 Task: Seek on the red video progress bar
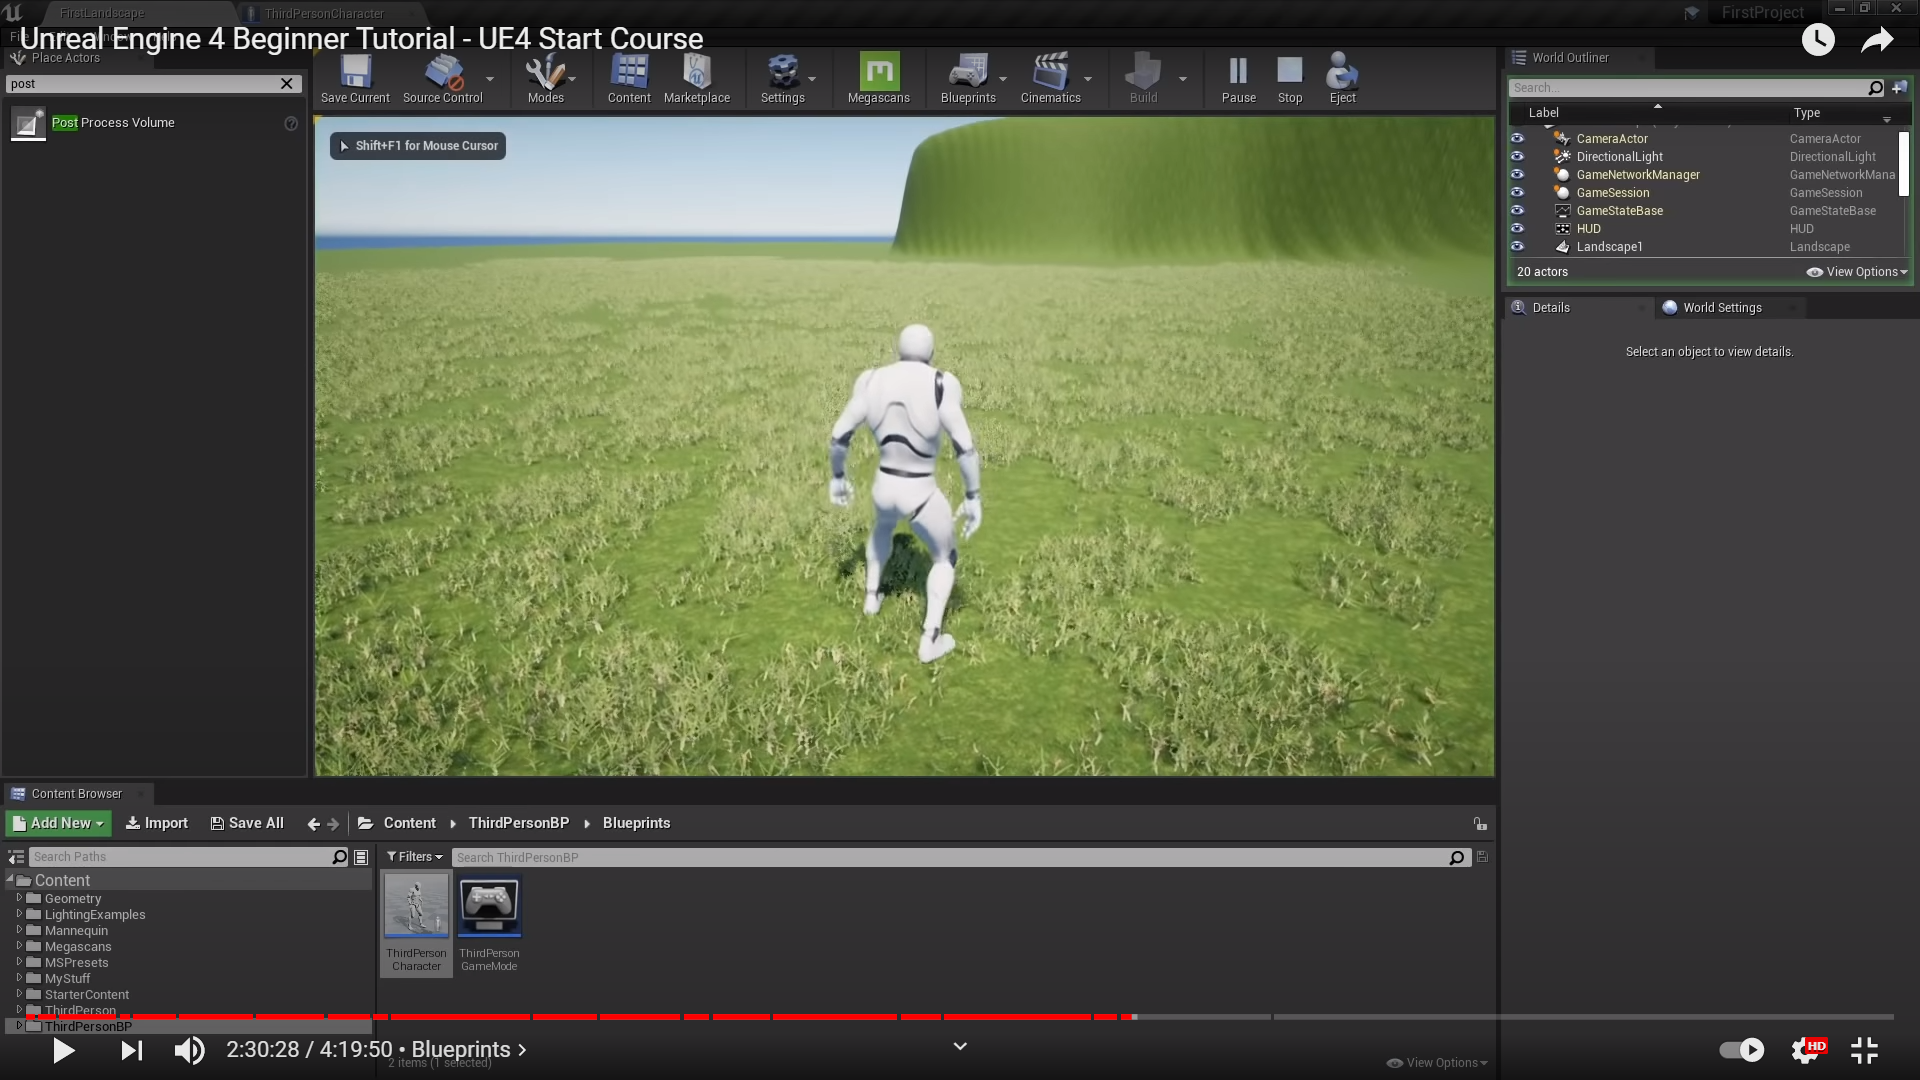click(600, 1017)
